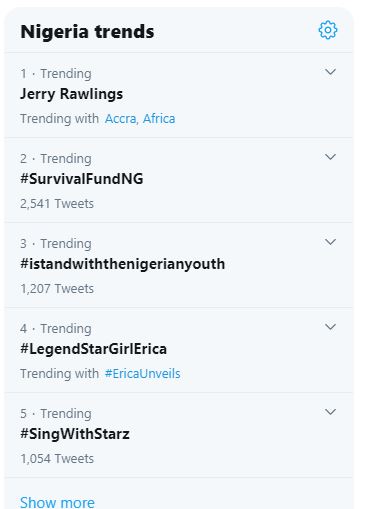View the #SingWithStarz hashtag trend
Viewport: 381px width, 509px height.
click(75, 434)
